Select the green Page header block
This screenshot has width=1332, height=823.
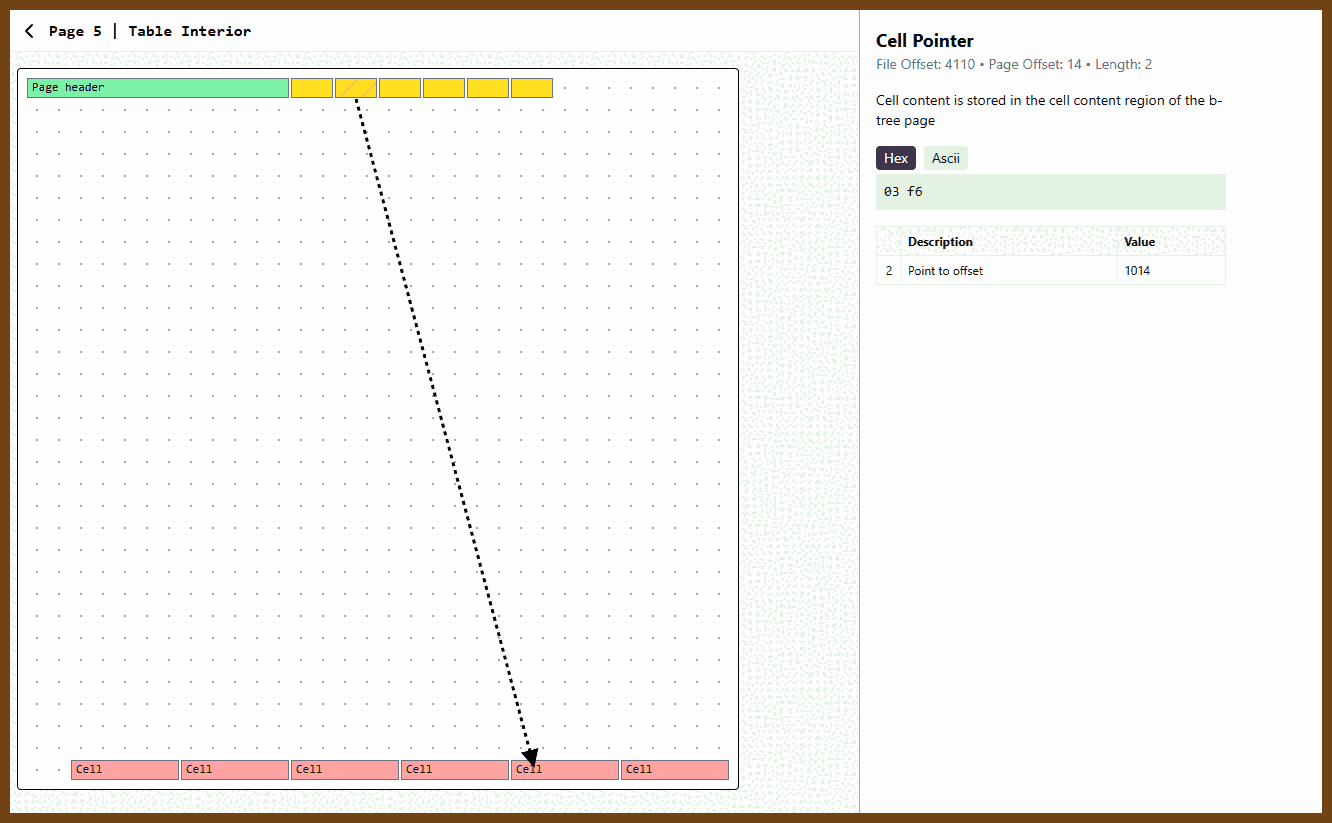(158, 88)
